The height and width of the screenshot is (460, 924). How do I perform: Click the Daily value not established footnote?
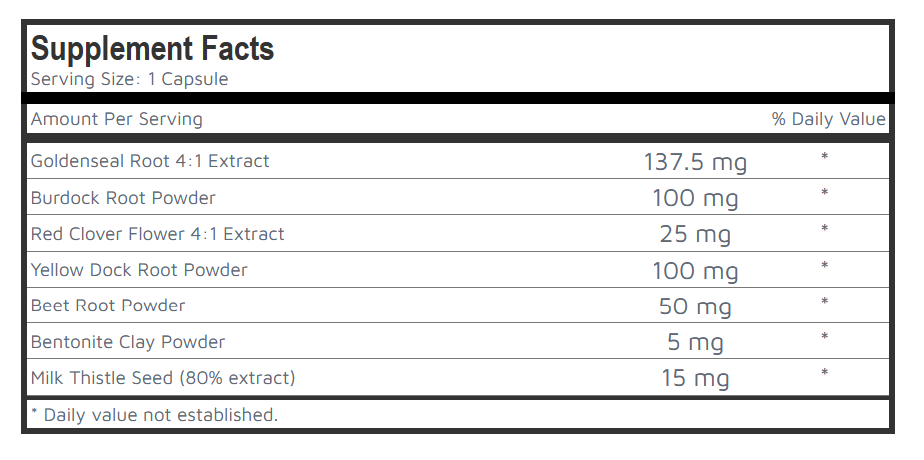[x=154, y=415]
